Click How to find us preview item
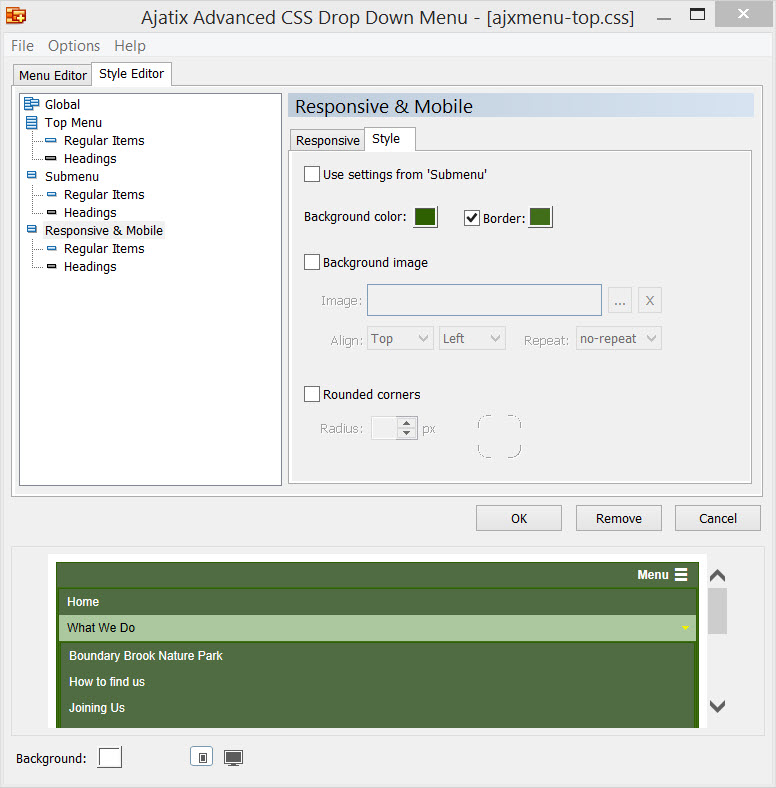This screenshot has width=776, height=788. (377, 681)
